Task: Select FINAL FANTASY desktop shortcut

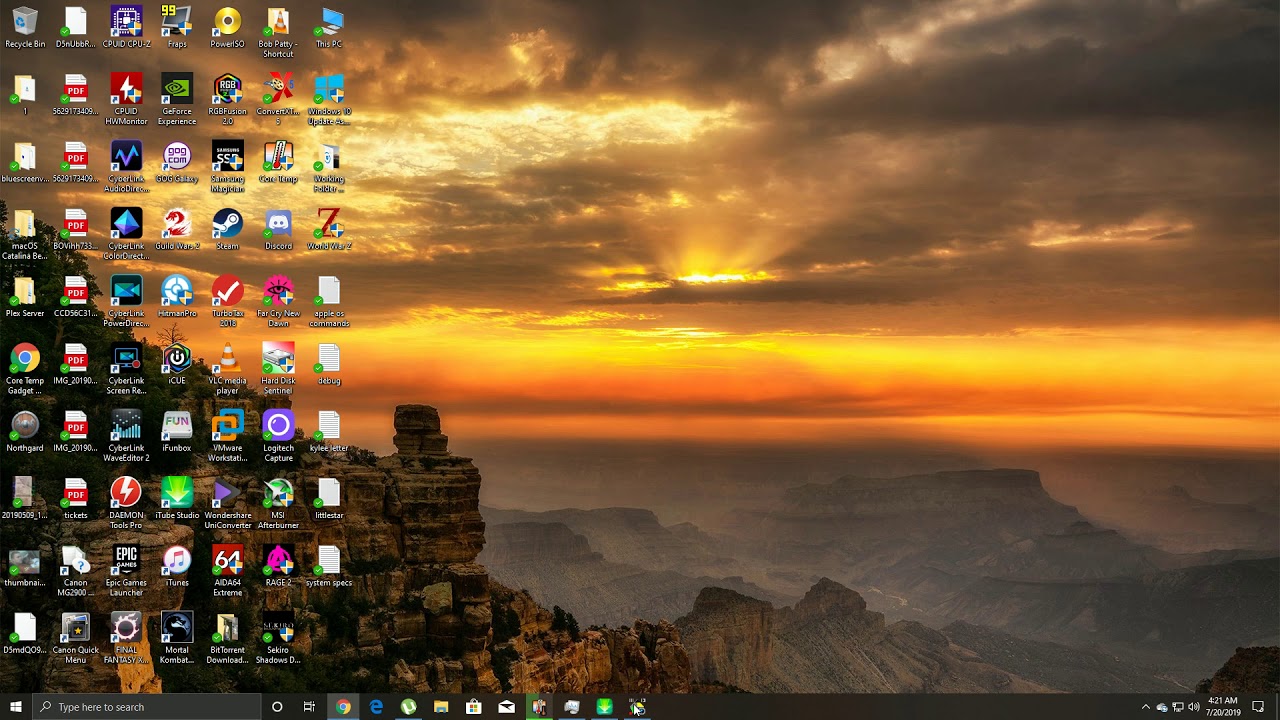Action: pyautogui.click(x=126, y=637)
